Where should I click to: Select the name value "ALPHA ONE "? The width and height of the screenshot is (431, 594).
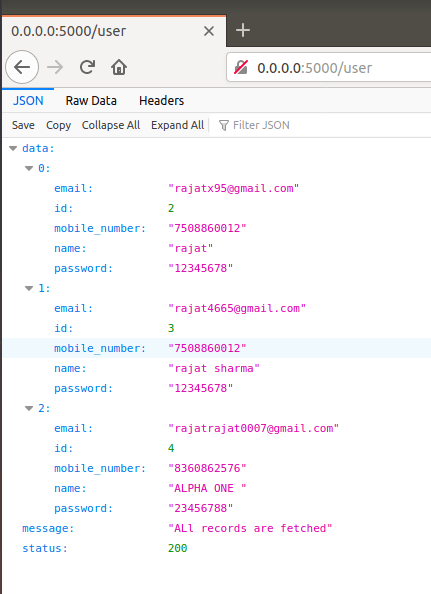coord(207,488)
